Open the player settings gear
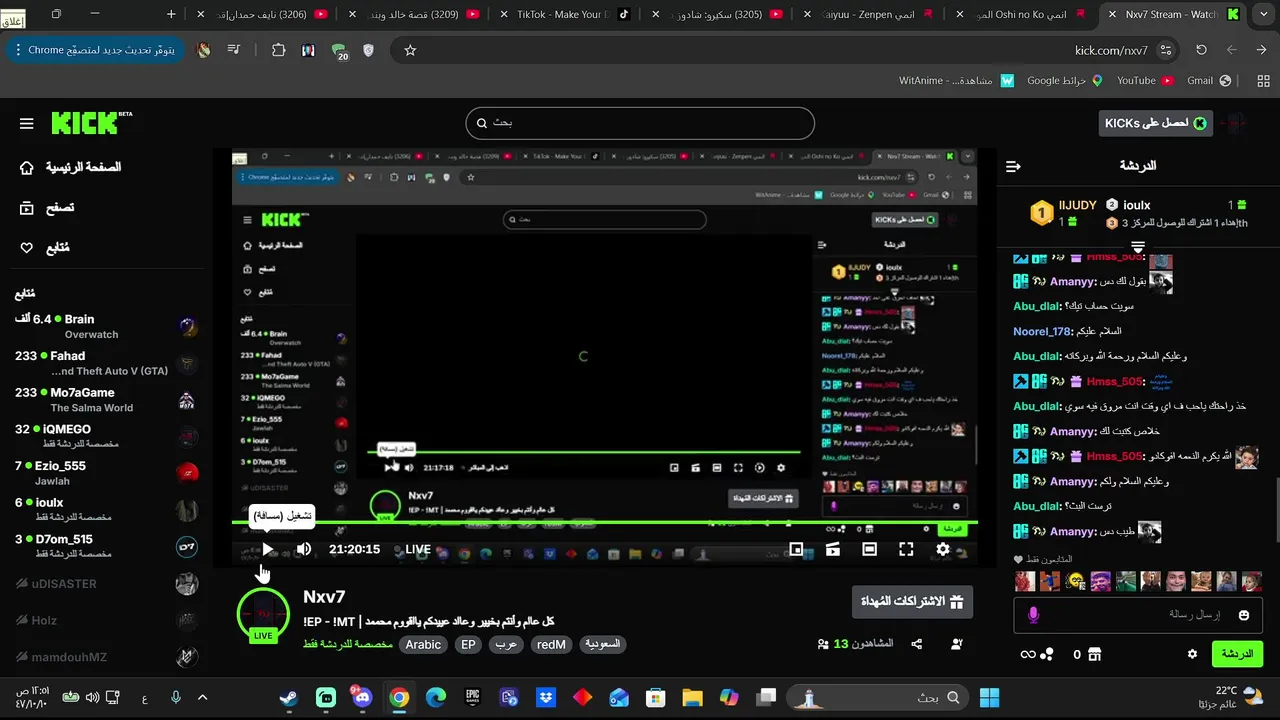Image resolution: width=1280 pixels, height=720 pixels. 943,549
